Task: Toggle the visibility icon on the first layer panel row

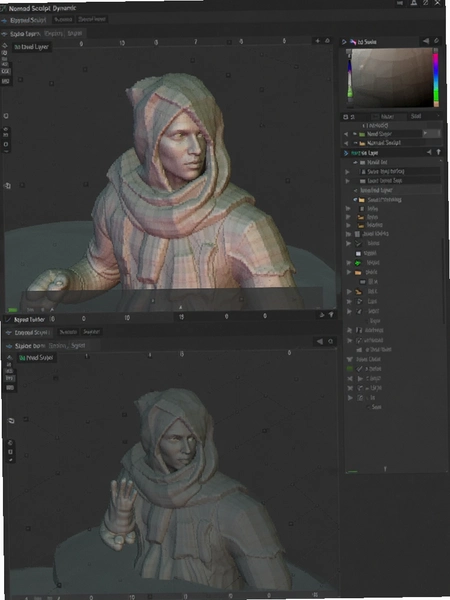Action: tap(355, 163)
